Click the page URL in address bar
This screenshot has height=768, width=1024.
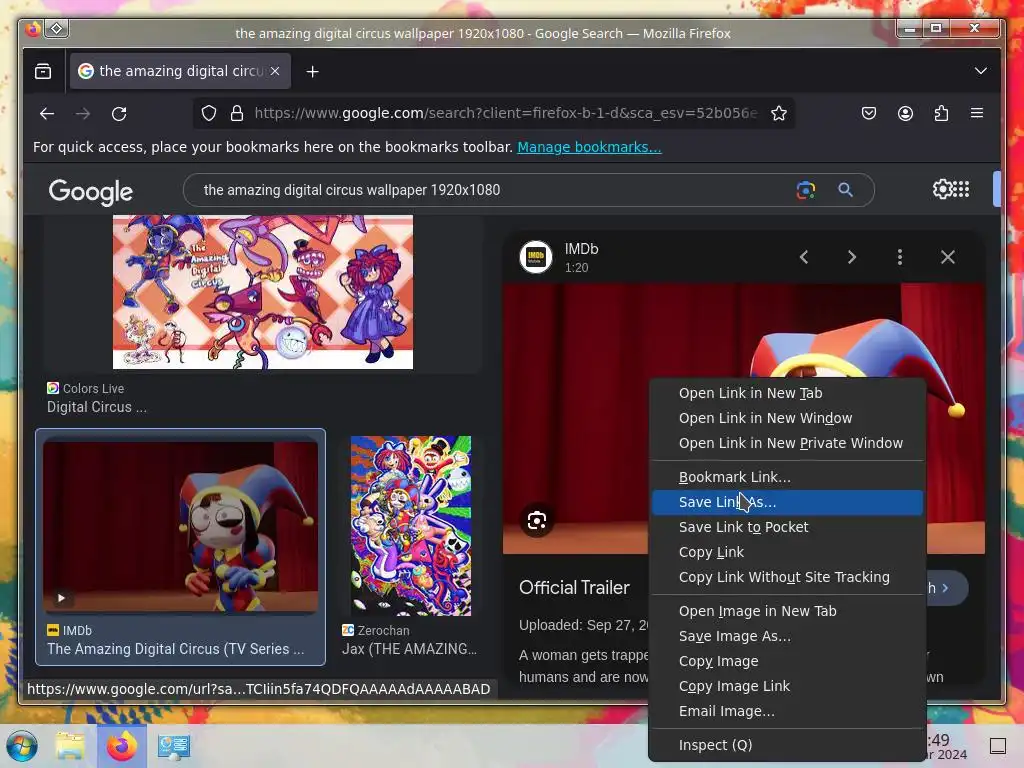505,113
